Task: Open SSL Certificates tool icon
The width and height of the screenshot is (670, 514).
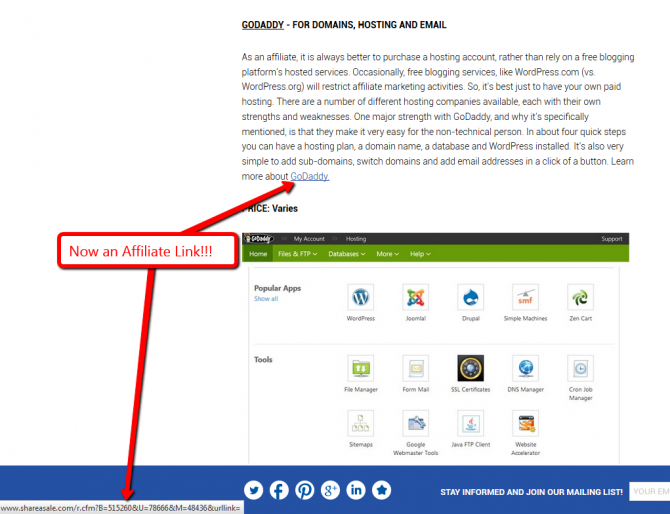Action: coord(470,368)
